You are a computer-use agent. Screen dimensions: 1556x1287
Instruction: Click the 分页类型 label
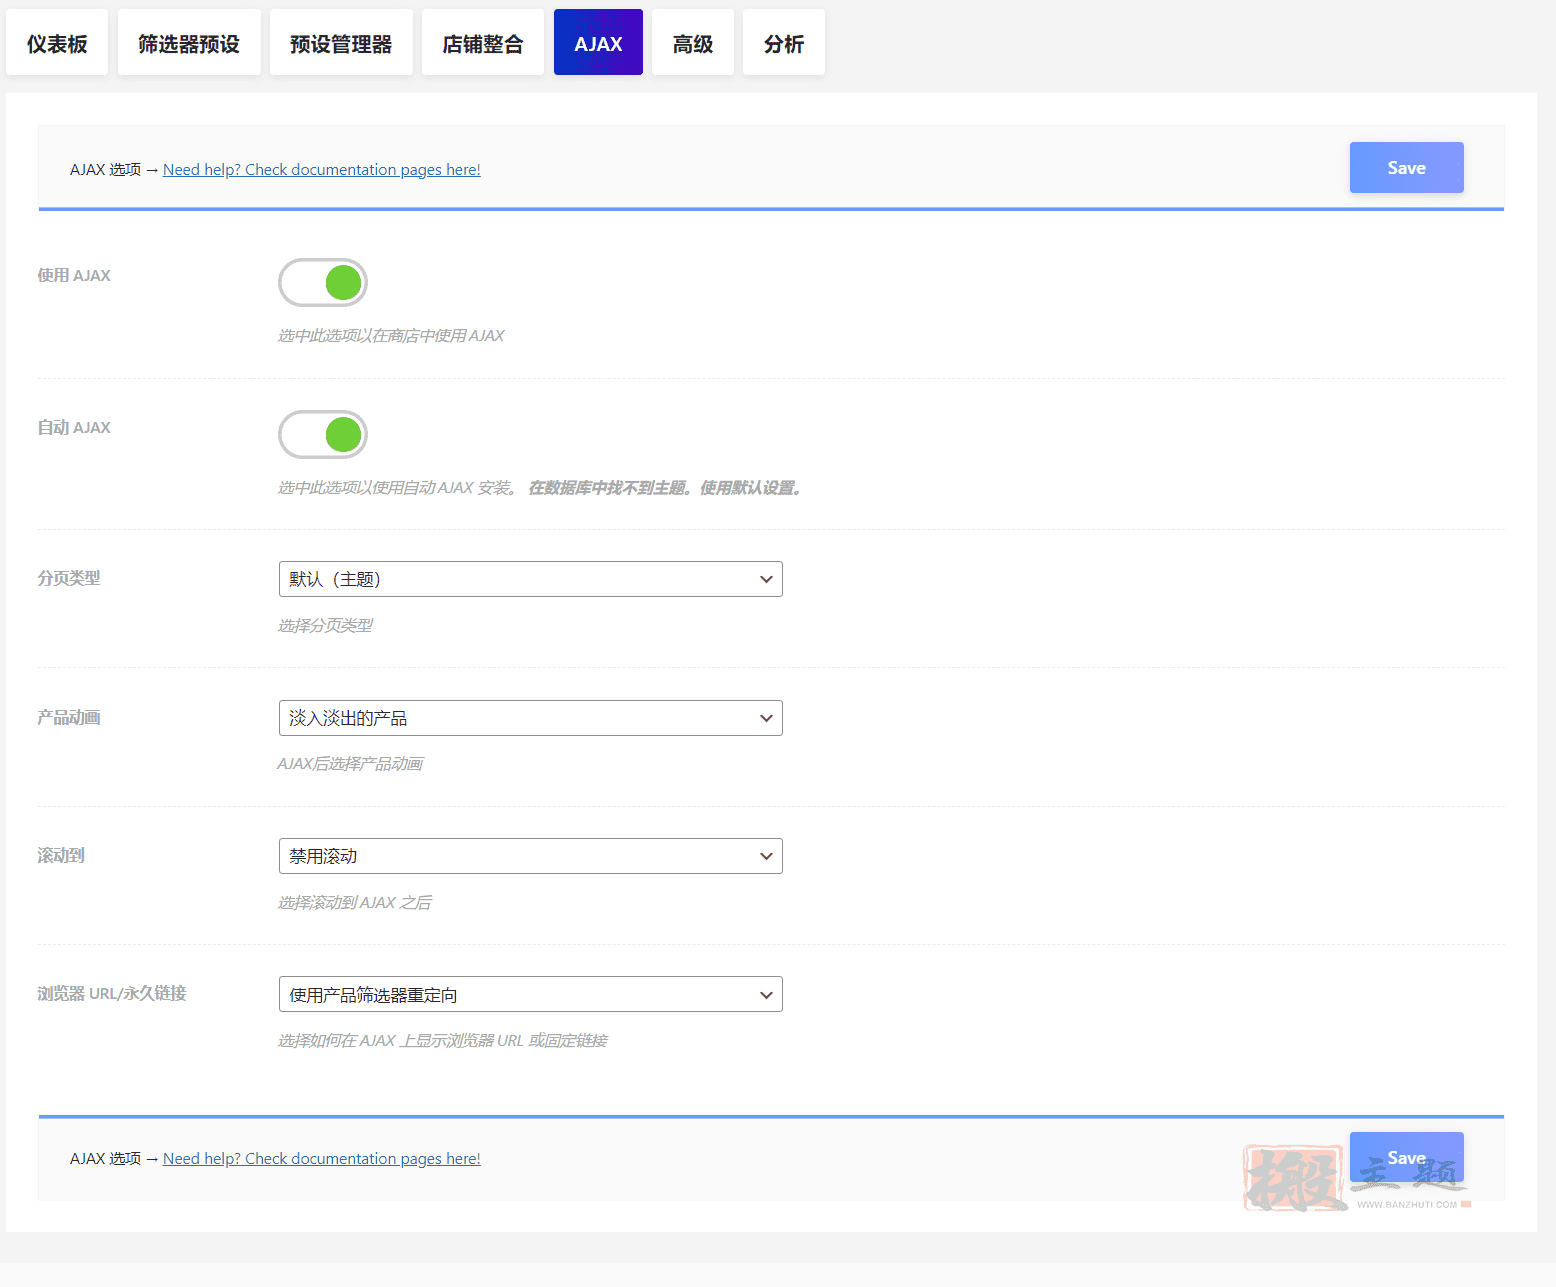click(69, 579)
